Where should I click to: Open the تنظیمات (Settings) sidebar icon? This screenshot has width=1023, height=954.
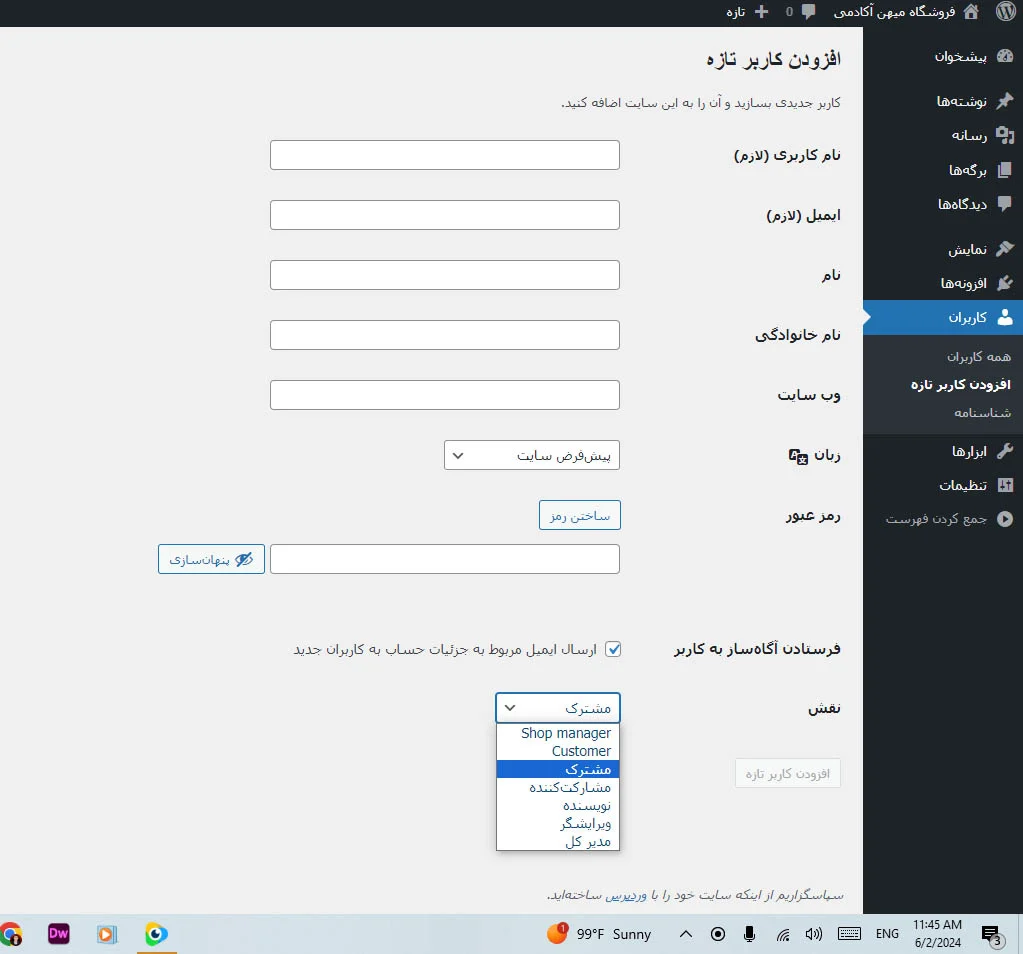click(1006, 485)
